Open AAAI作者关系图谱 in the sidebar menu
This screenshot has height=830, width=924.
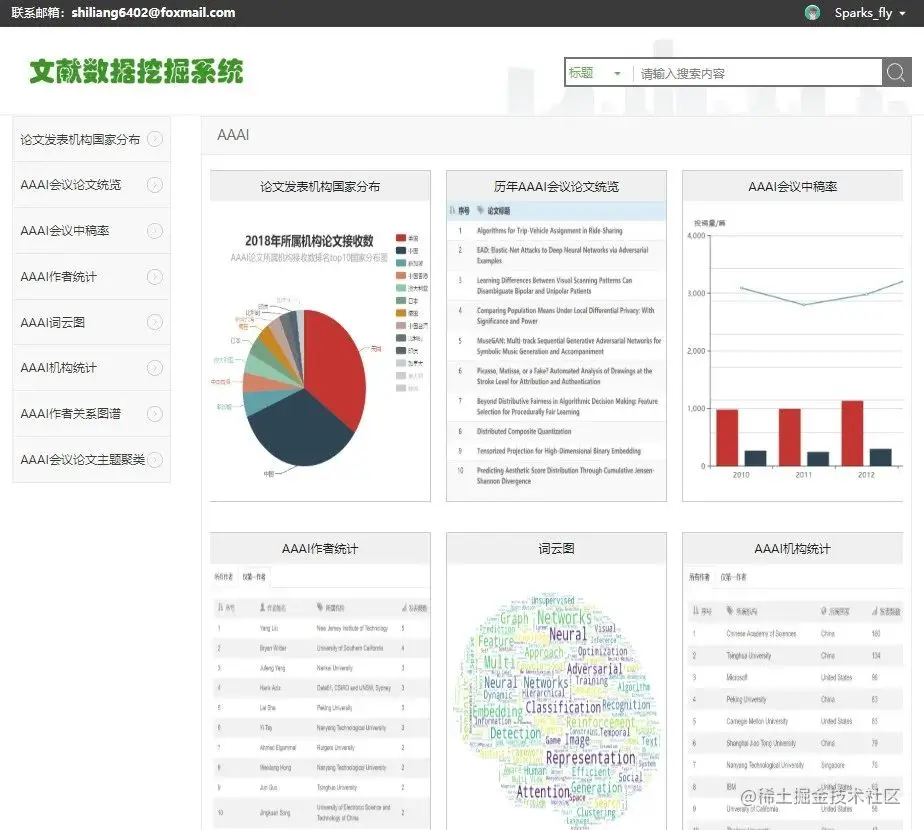(x=91, y=414)
